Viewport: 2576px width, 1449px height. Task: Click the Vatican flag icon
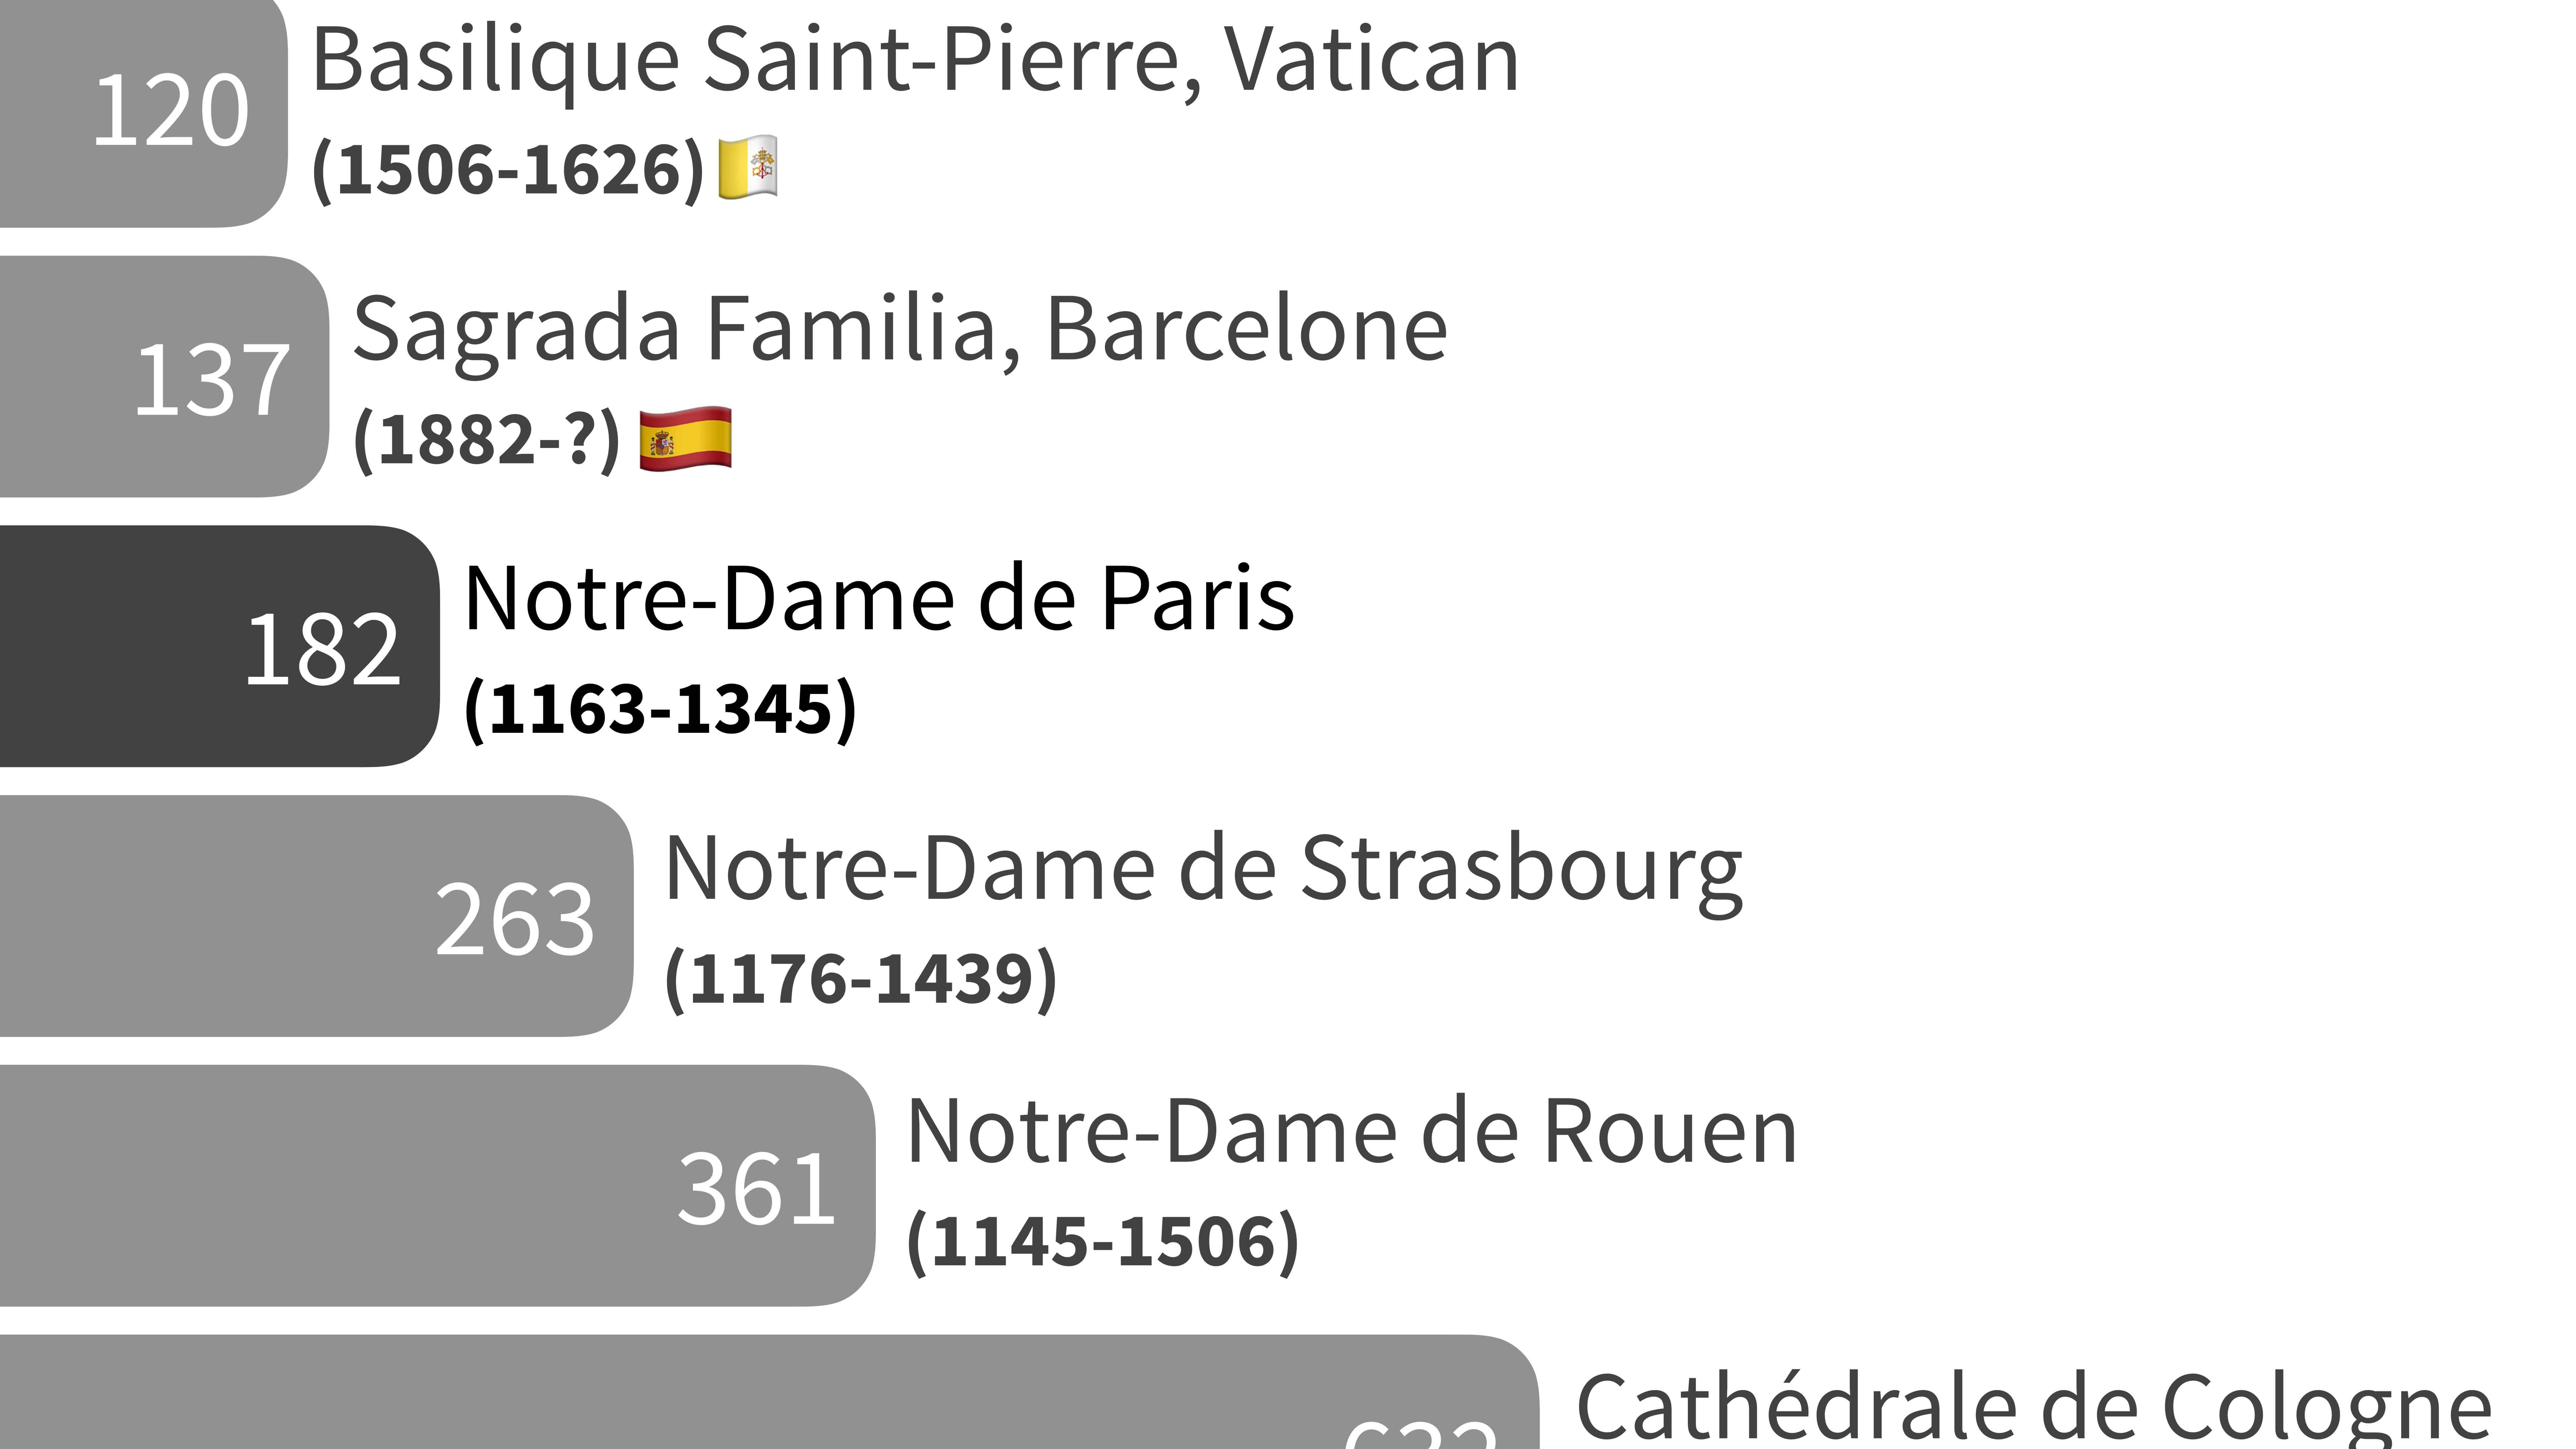[x=748, y=167]
